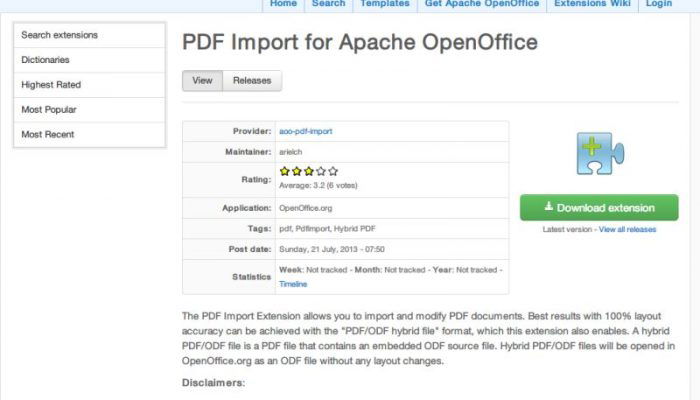Click the first rating star

[284, 171]
